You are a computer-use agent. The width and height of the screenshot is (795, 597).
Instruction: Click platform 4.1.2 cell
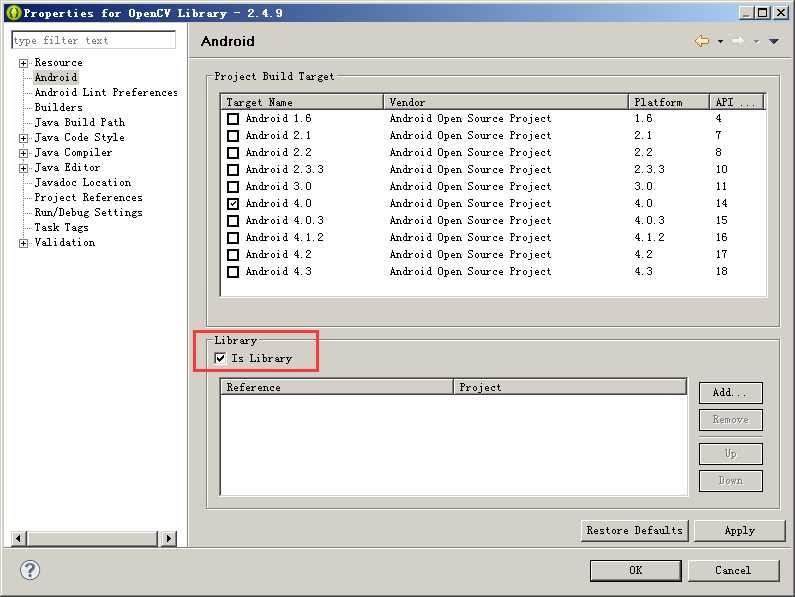(x=649, y=237)
